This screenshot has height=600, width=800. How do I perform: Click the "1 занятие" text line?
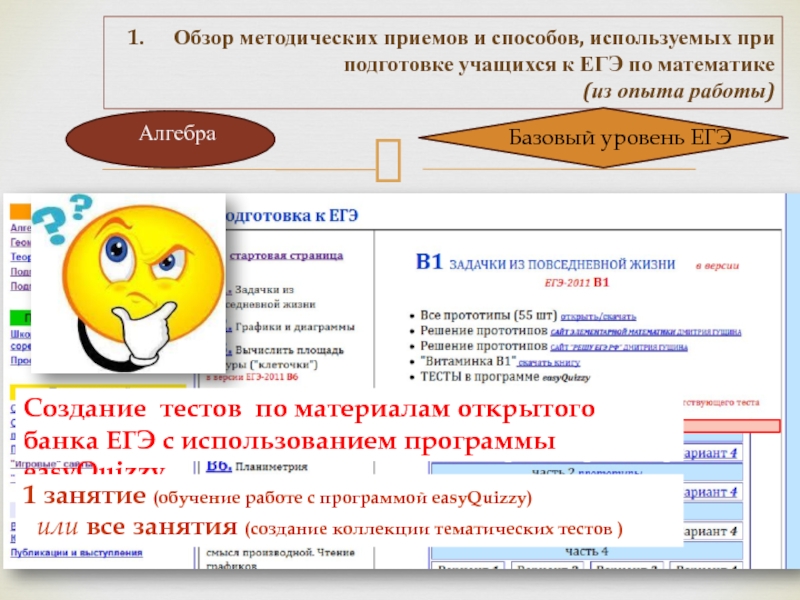click(277, 496)
